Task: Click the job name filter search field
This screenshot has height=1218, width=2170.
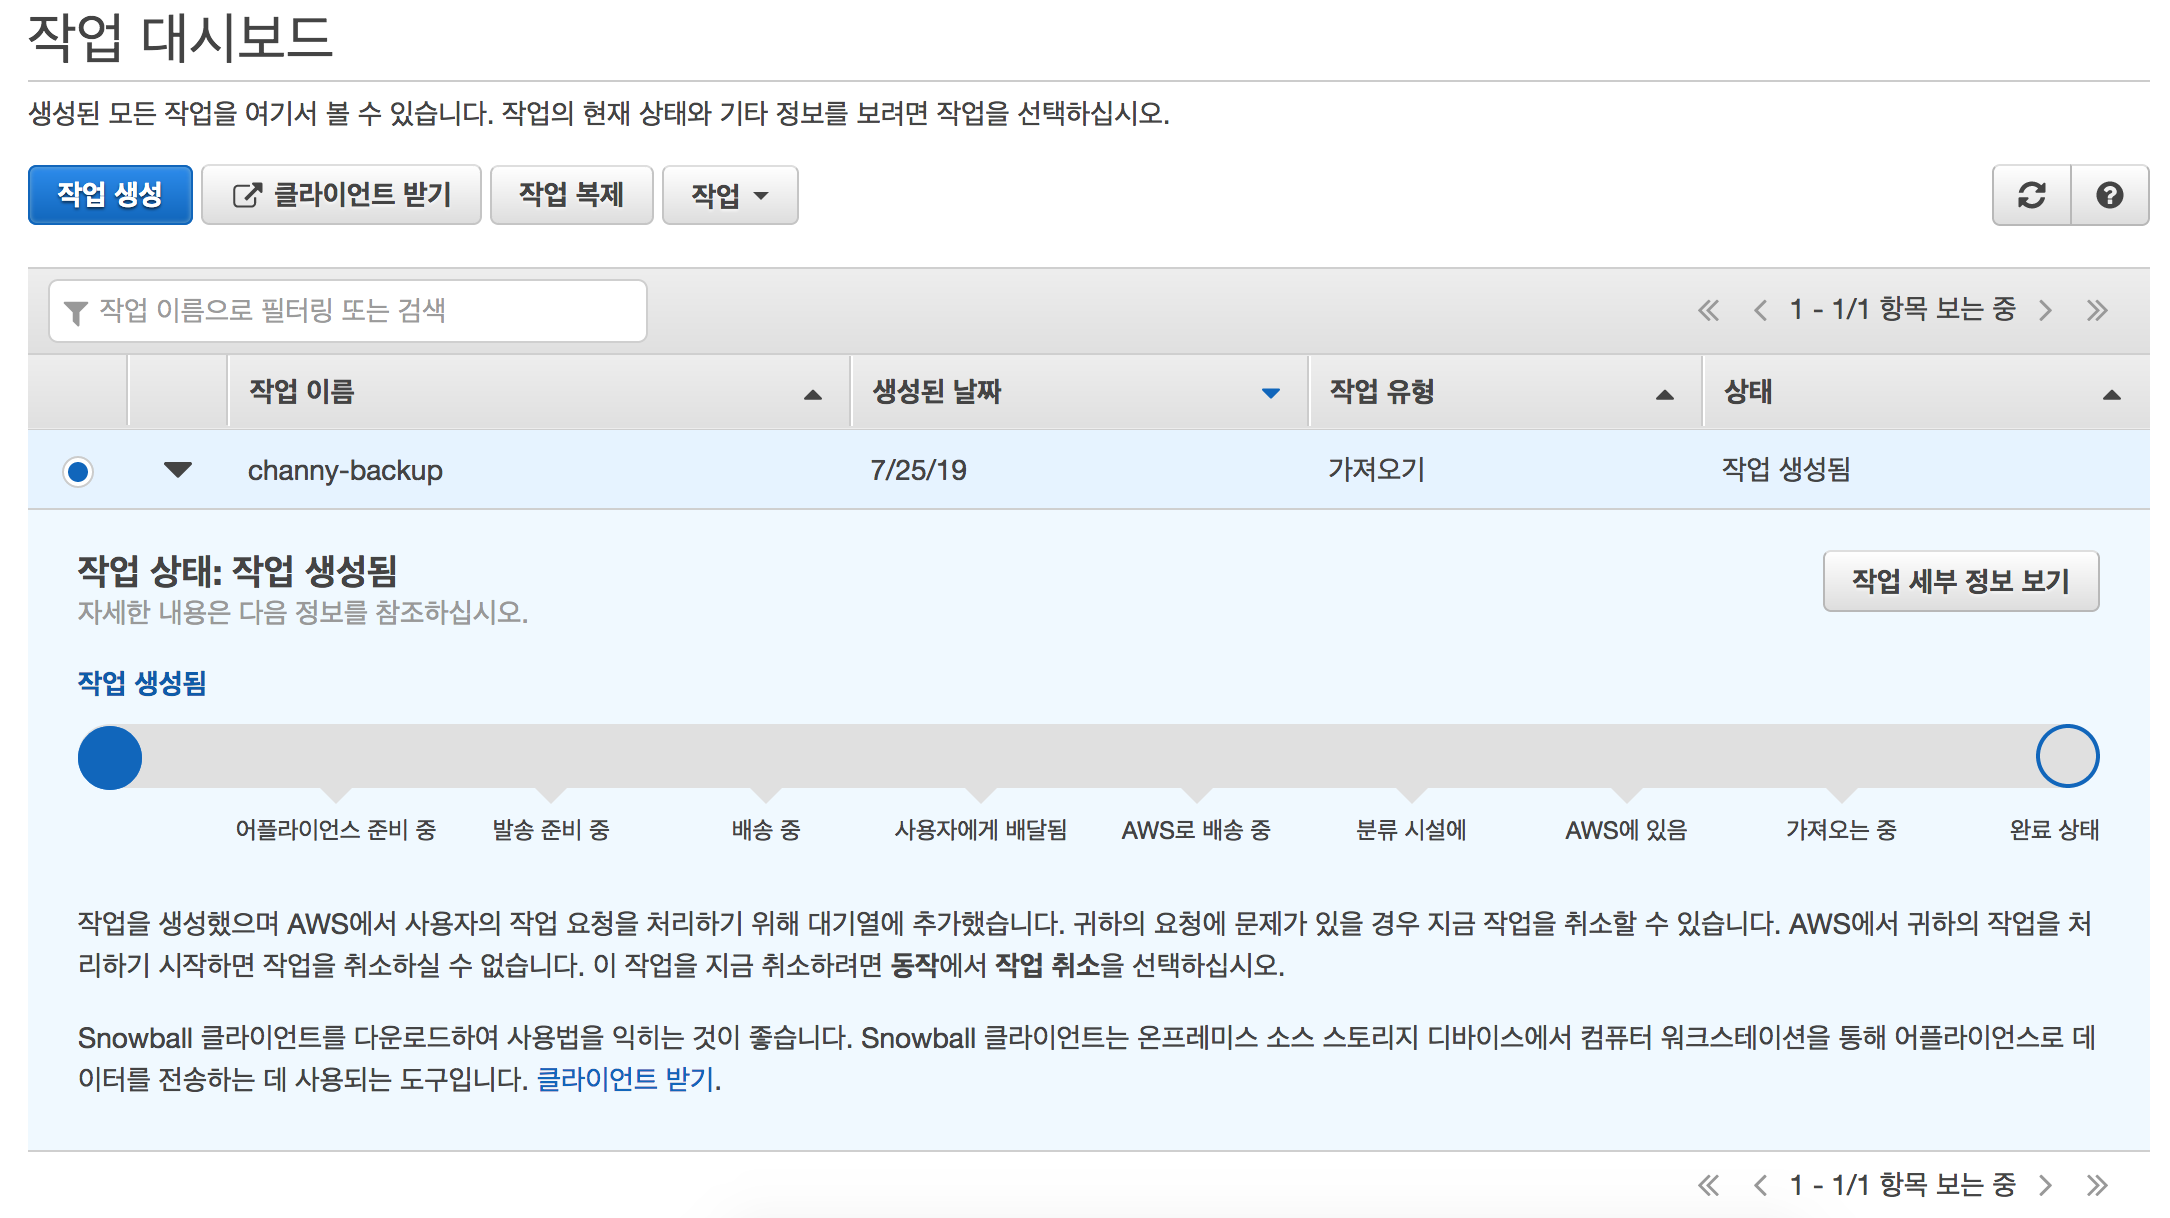Action: tap(360, 311)
